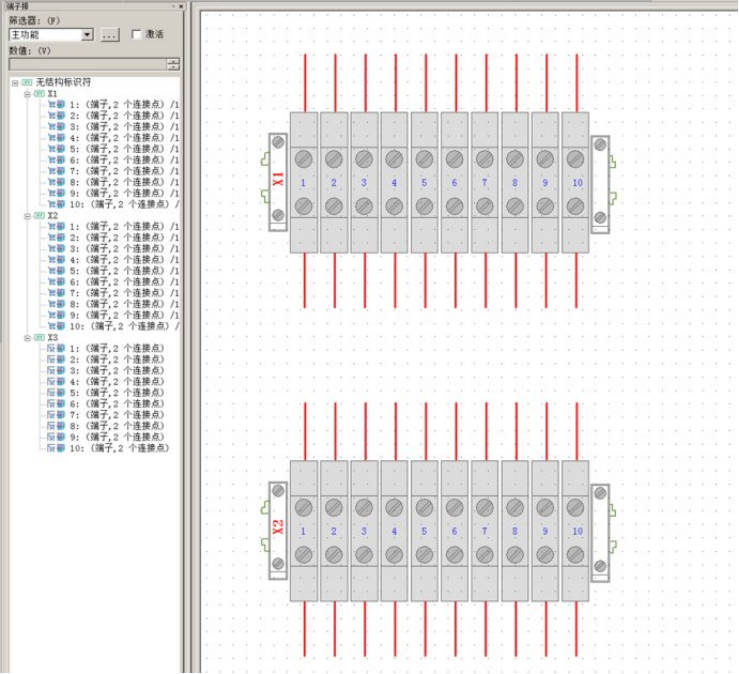
Task: Click terminal 7 icon under X1
Action: point(57,171)
